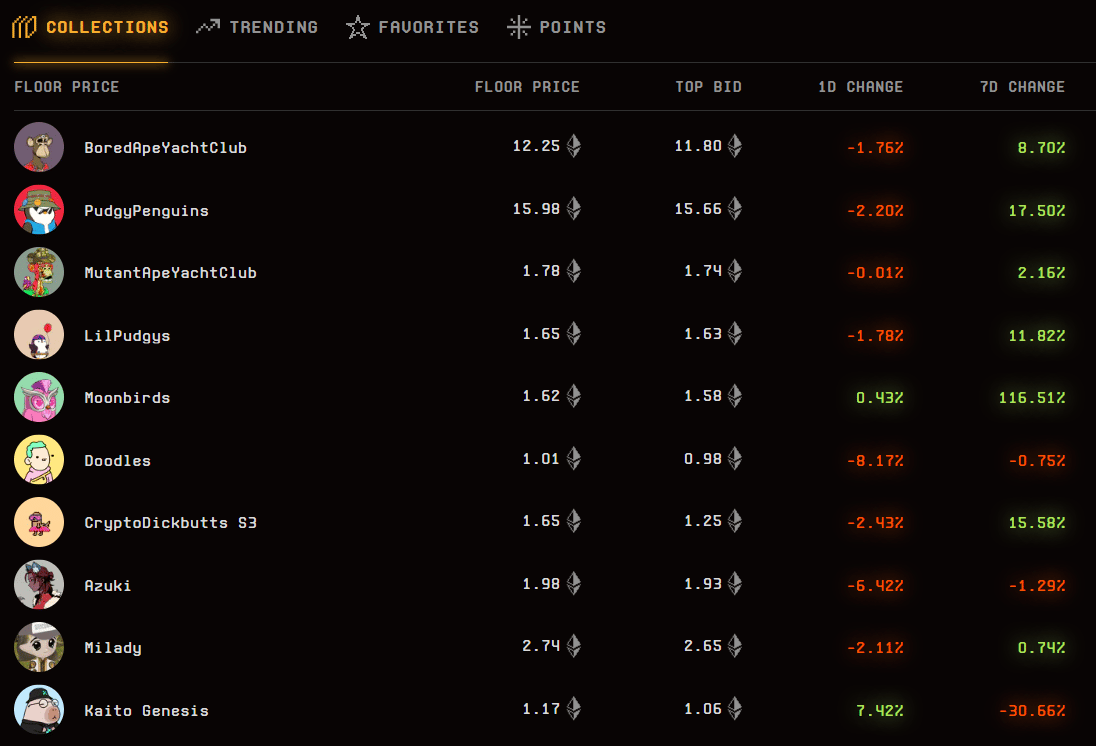Select the Azuki name
Screen dimensions: 1096x746
108,586
